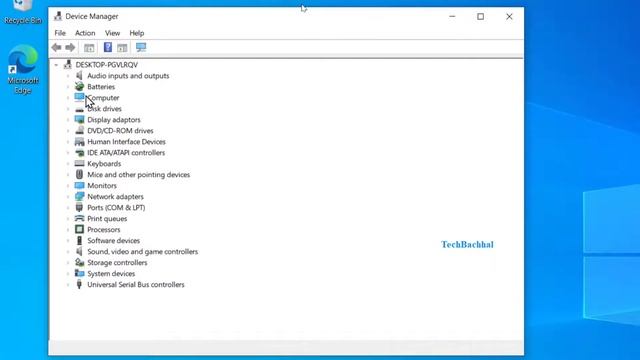Click the Universal Serial Bus controllers icon
Screen dimensions: 640x360
coord(79,285)
